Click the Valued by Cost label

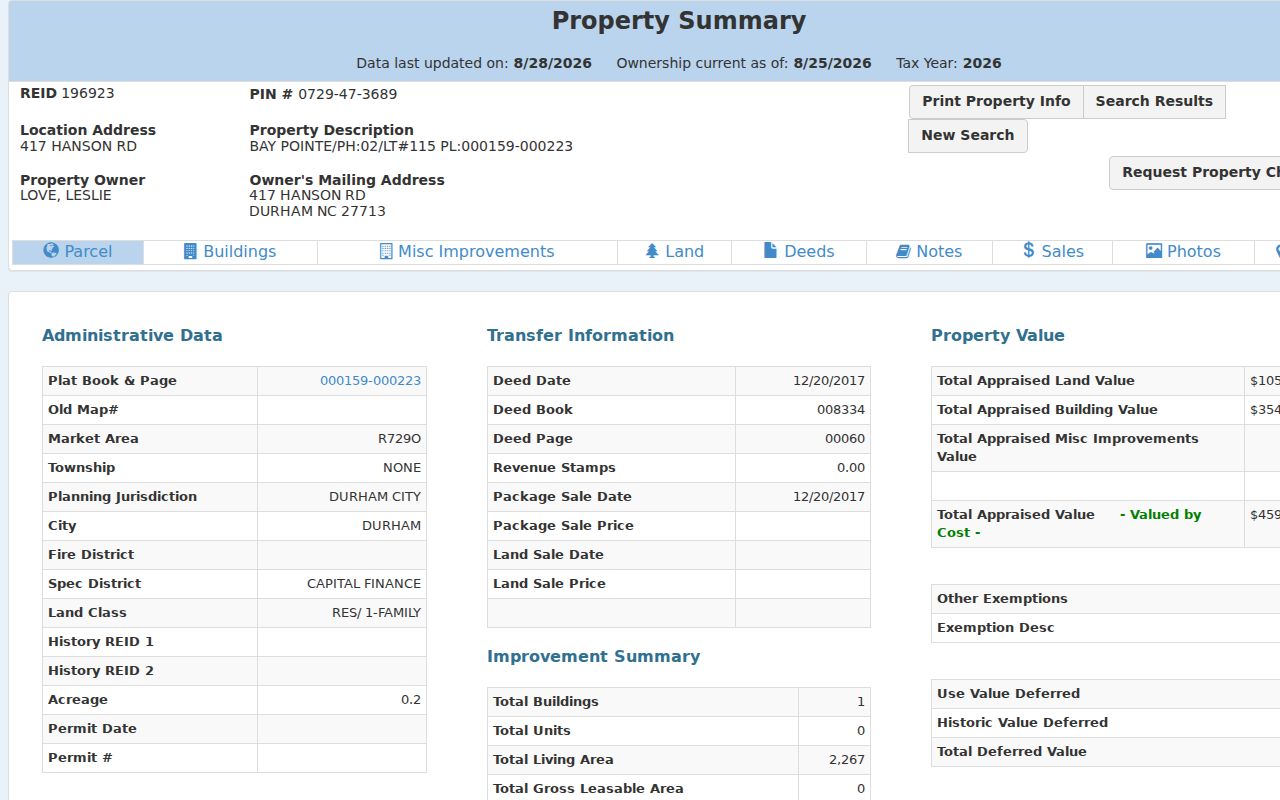pos(1069,524)
